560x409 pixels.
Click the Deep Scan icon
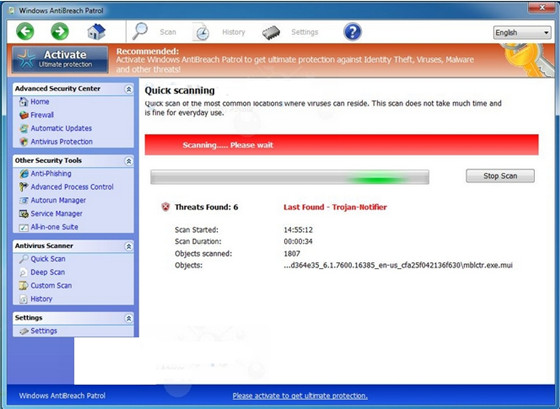[x=24, y=273]
